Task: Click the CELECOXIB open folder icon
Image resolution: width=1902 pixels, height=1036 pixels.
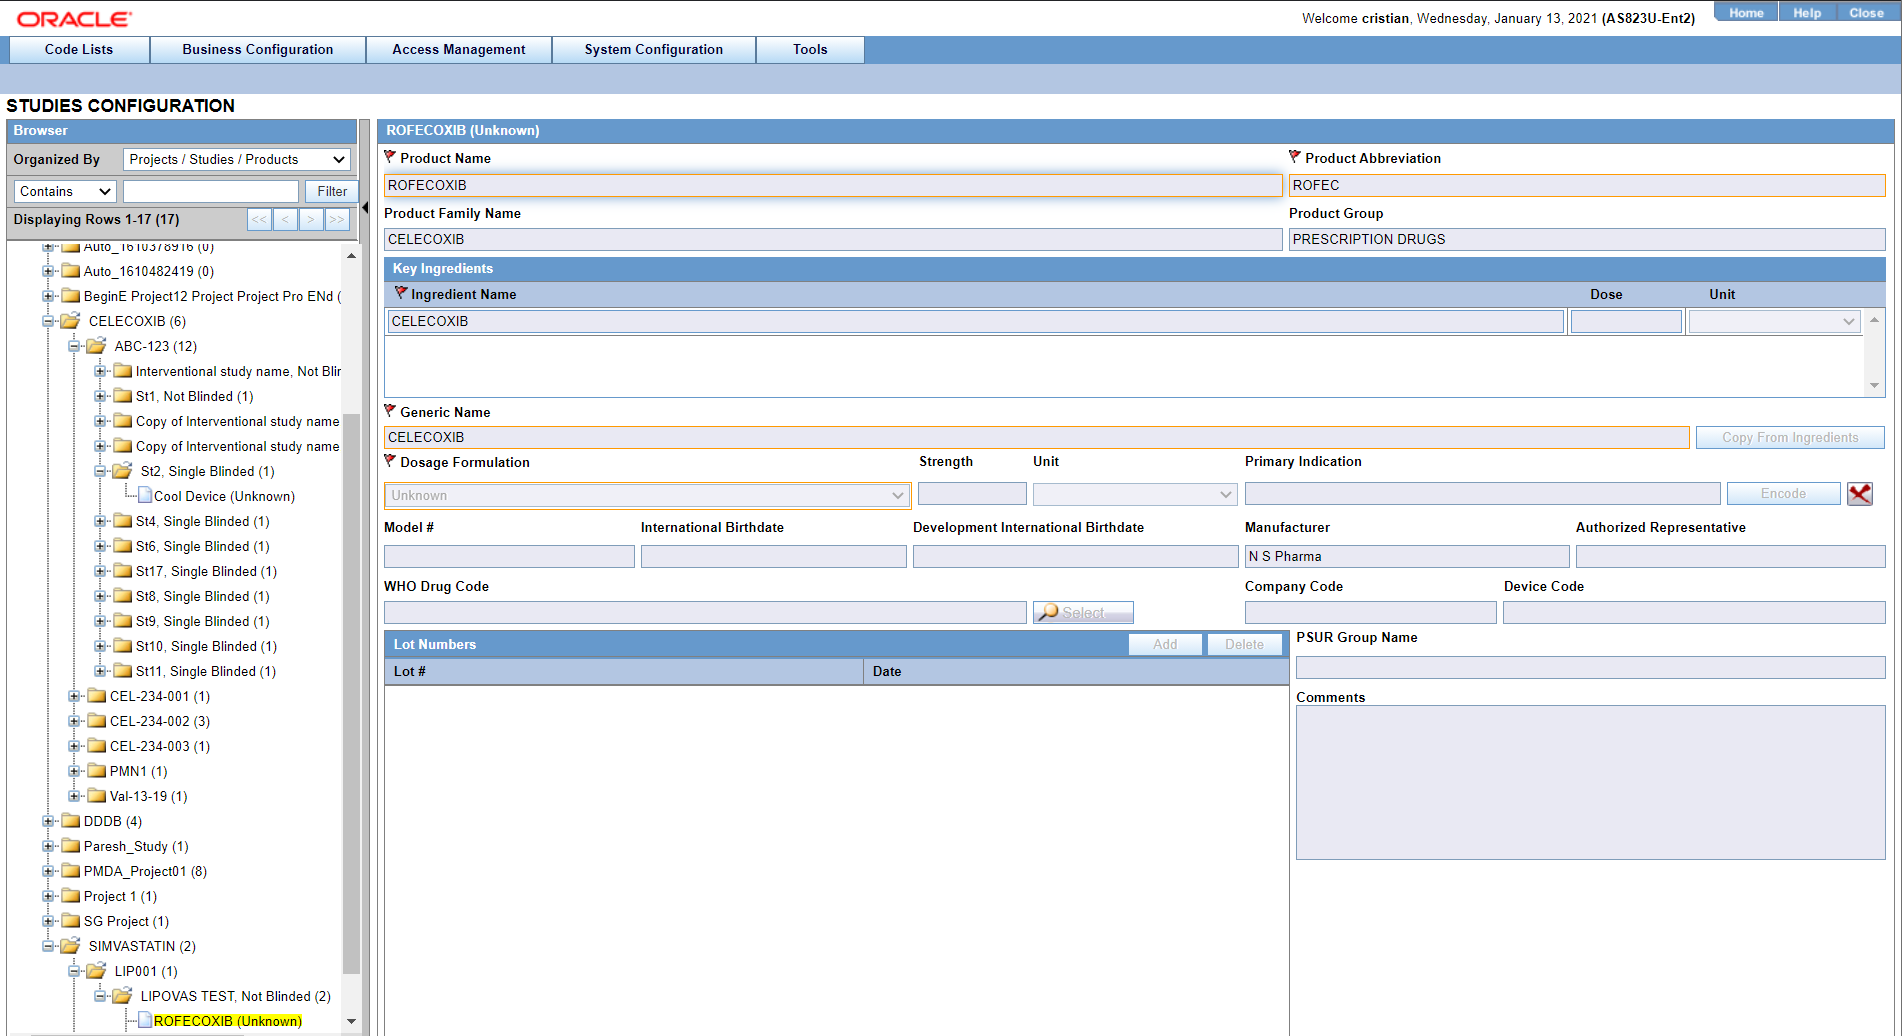Action: (68, 320)
